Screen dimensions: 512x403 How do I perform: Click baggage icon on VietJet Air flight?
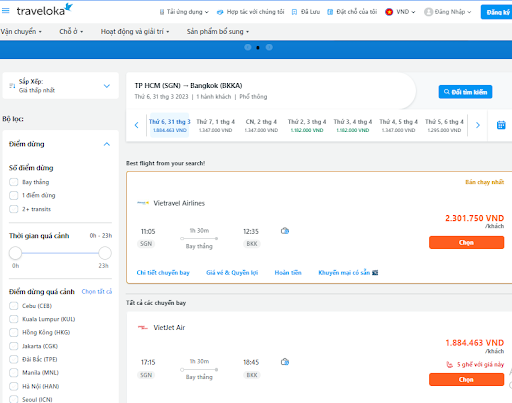point(285,362)
